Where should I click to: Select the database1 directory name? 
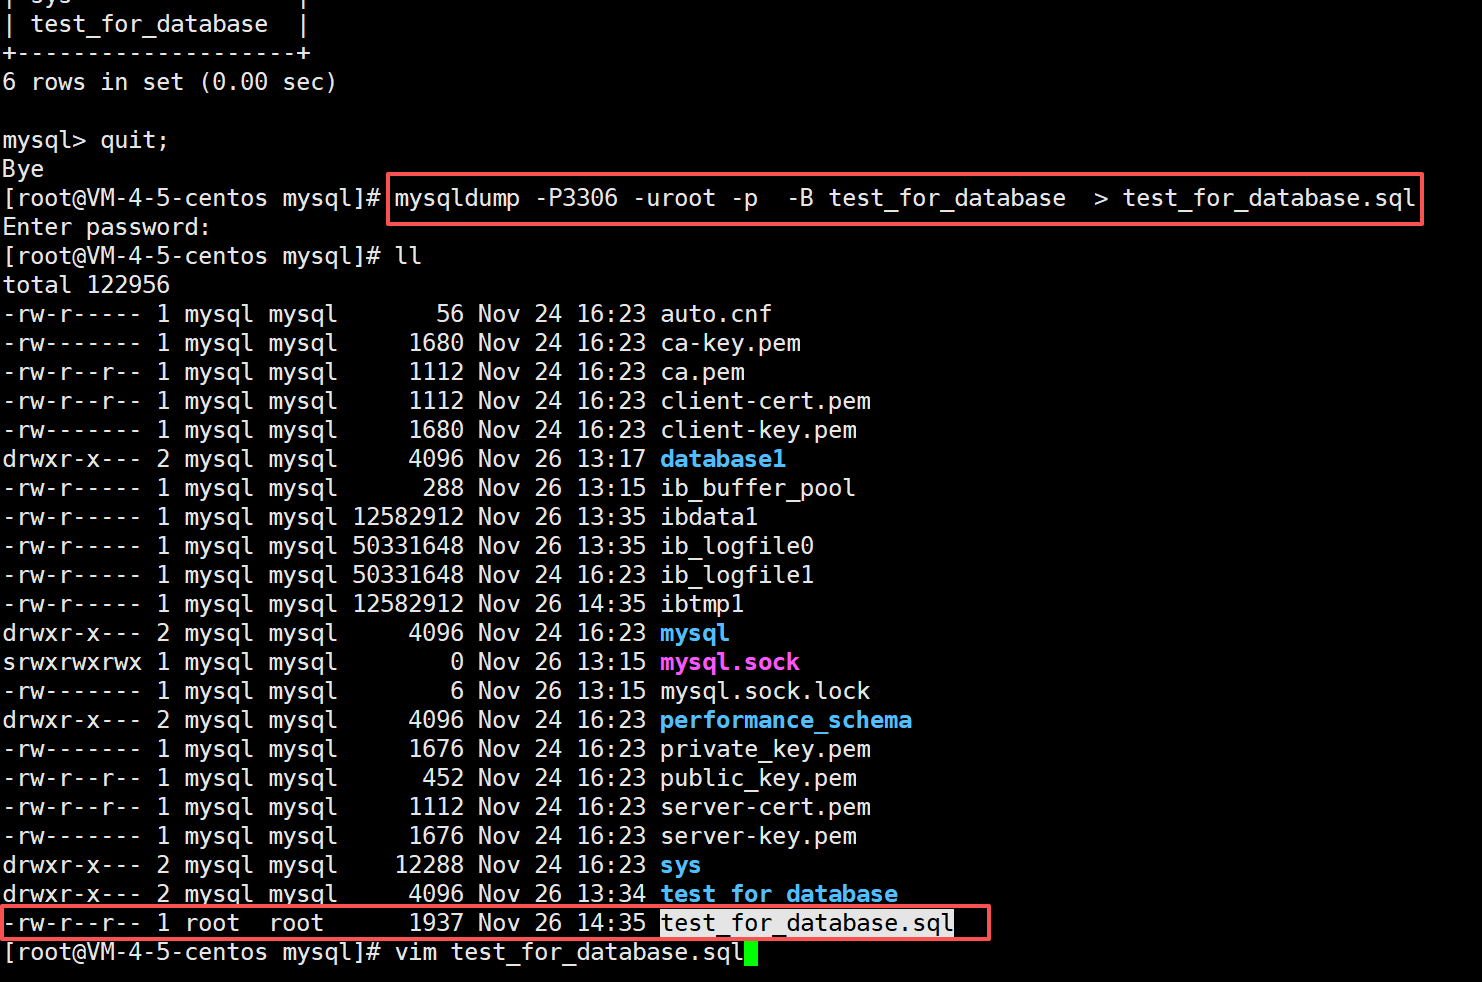coord(723,459)
